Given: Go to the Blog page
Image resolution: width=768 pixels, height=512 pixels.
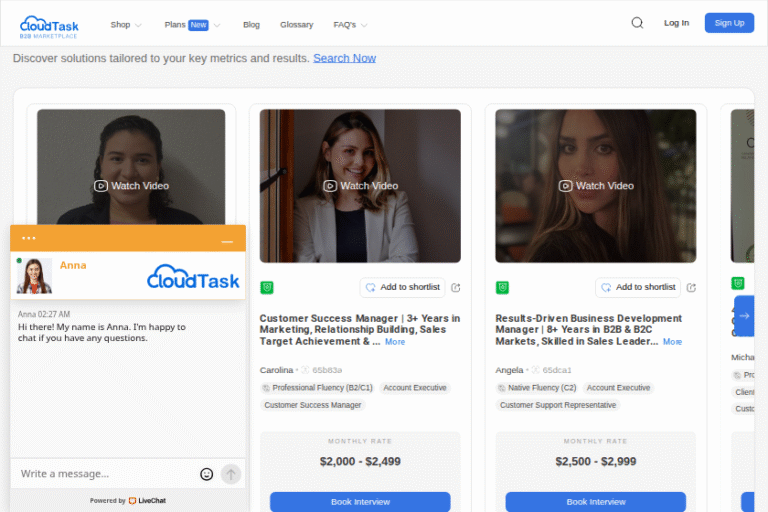Looking at the screenshot, I should [251, 24].
